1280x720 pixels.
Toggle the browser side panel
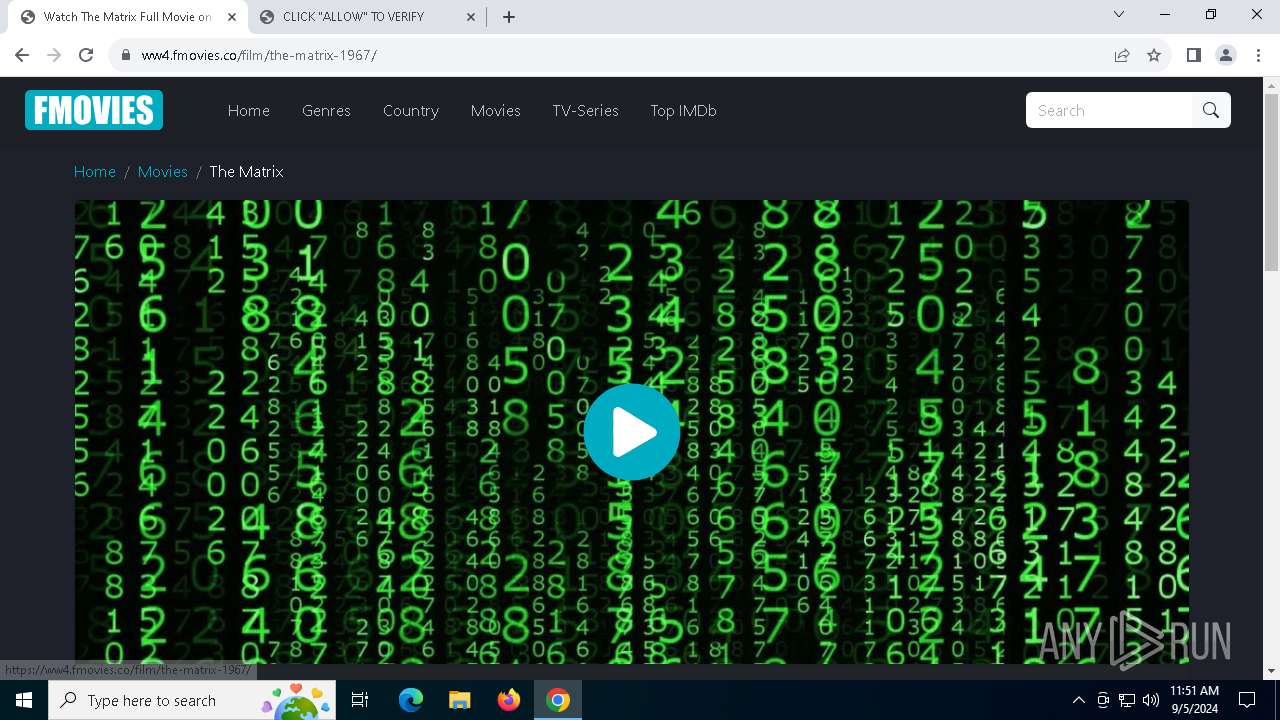[x=1194, y=55]
